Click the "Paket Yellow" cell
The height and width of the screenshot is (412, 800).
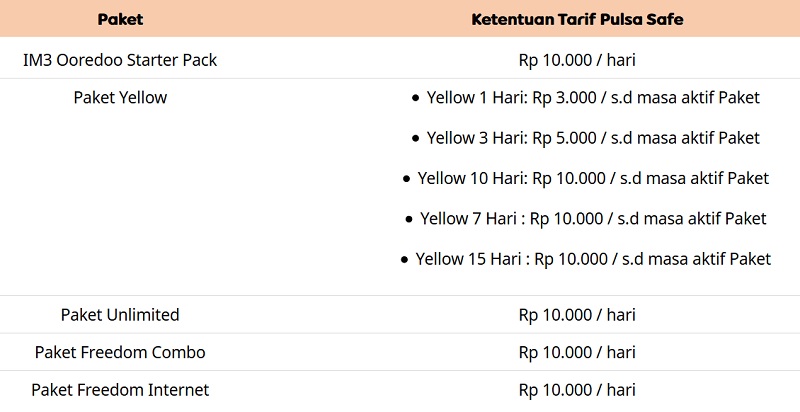pos(120,98)
